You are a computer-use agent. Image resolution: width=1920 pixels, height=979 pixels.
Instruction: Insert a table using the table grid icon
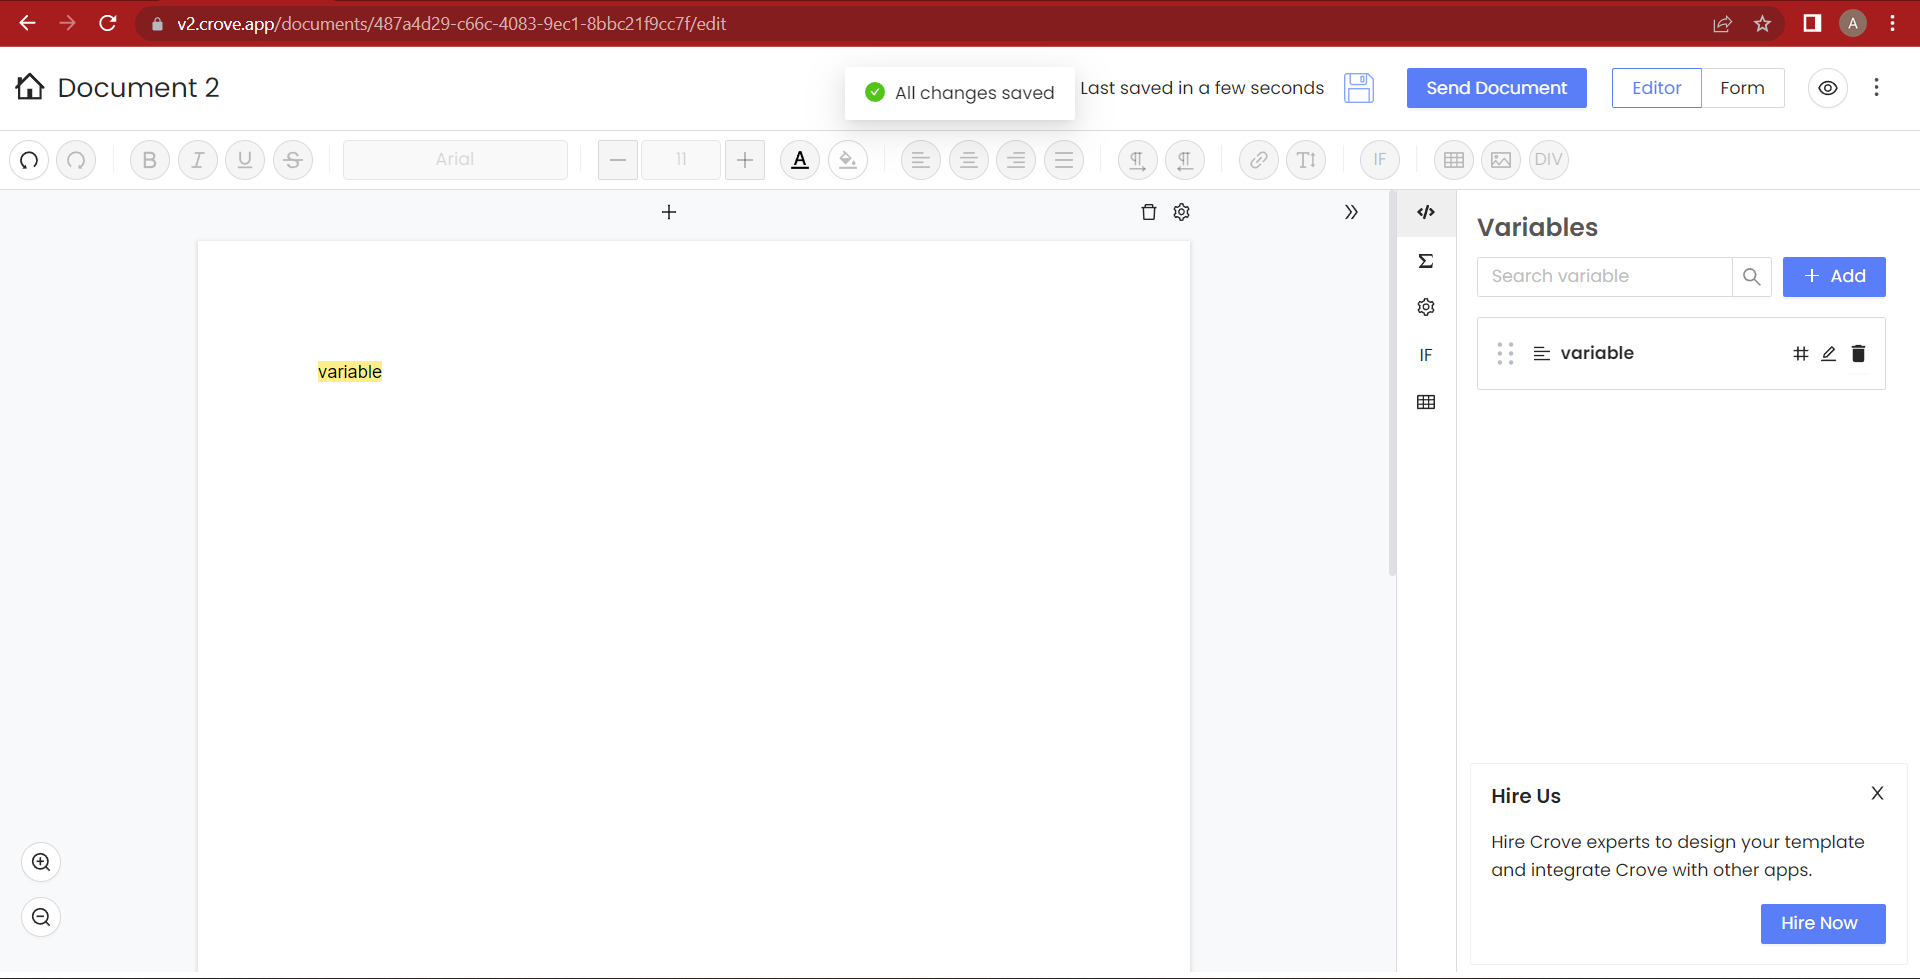click(1453, 160)
